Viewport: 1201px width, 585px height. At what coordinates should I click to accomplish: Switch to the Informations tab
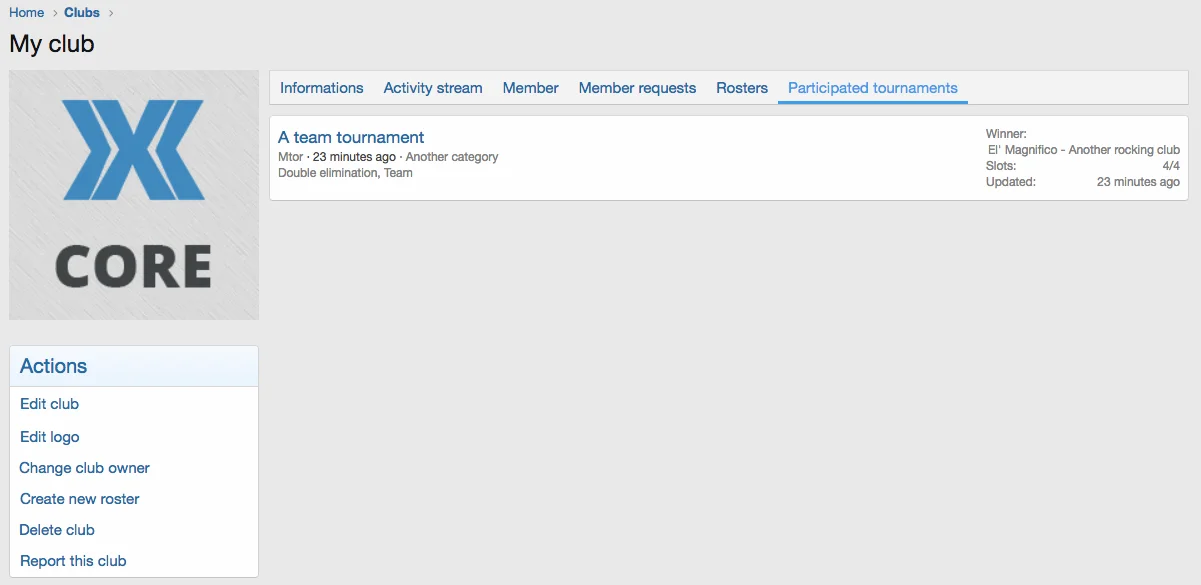tap(321, 88)
